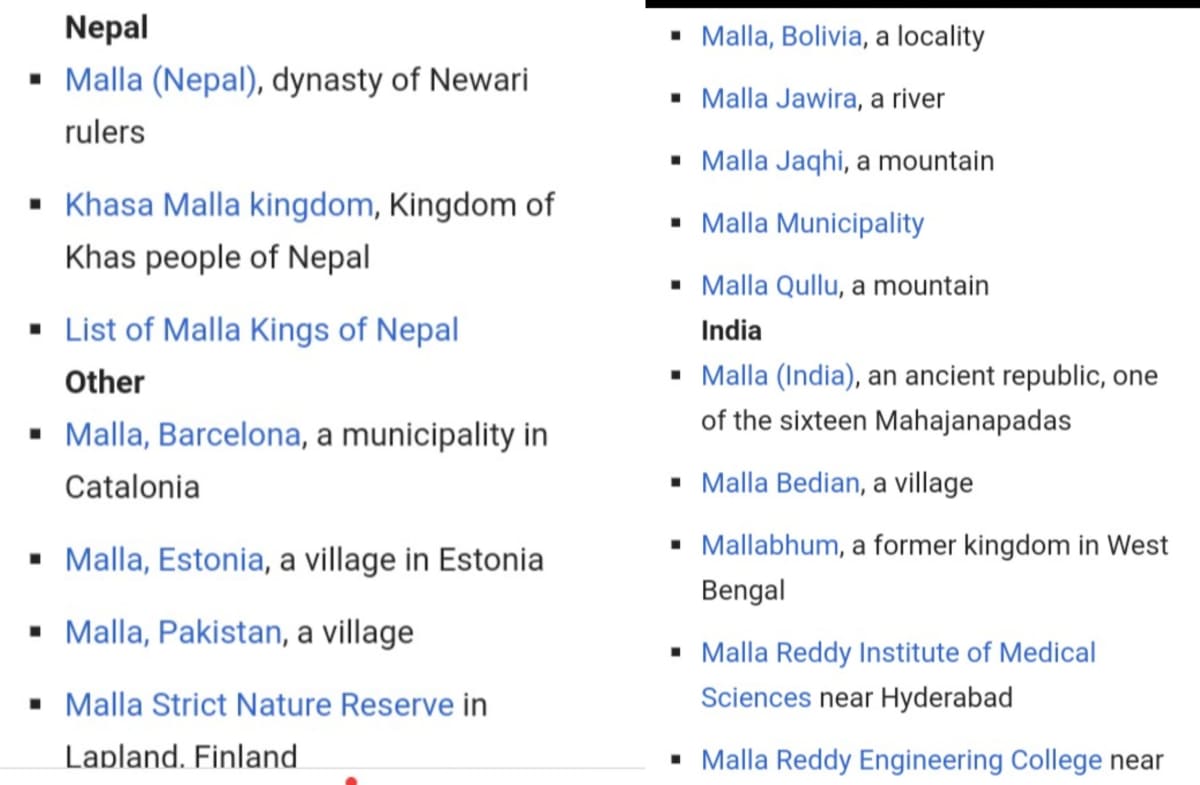Open the Malla, Estonia page
This screenshot has height=785, width=1200.
pos(165,560)
